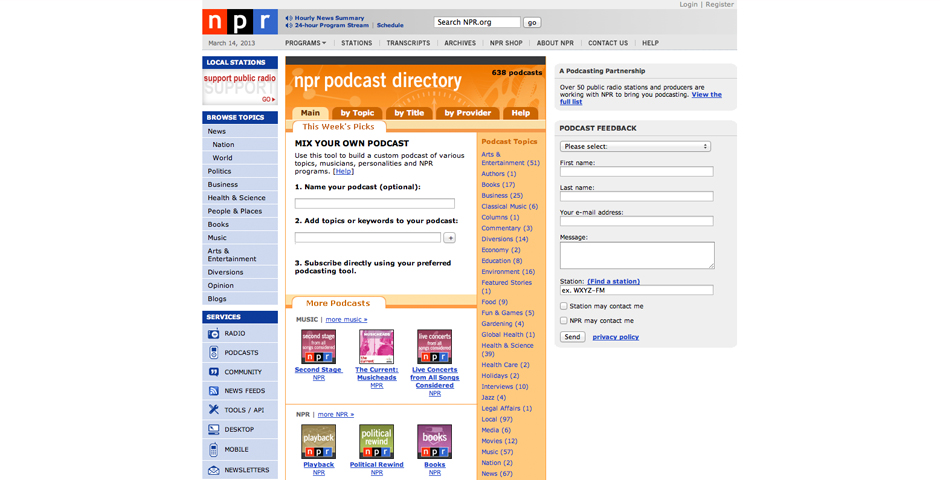Open the Help tab in podcast directory
This screenshot has width=940, height=480.
[520, 113]
